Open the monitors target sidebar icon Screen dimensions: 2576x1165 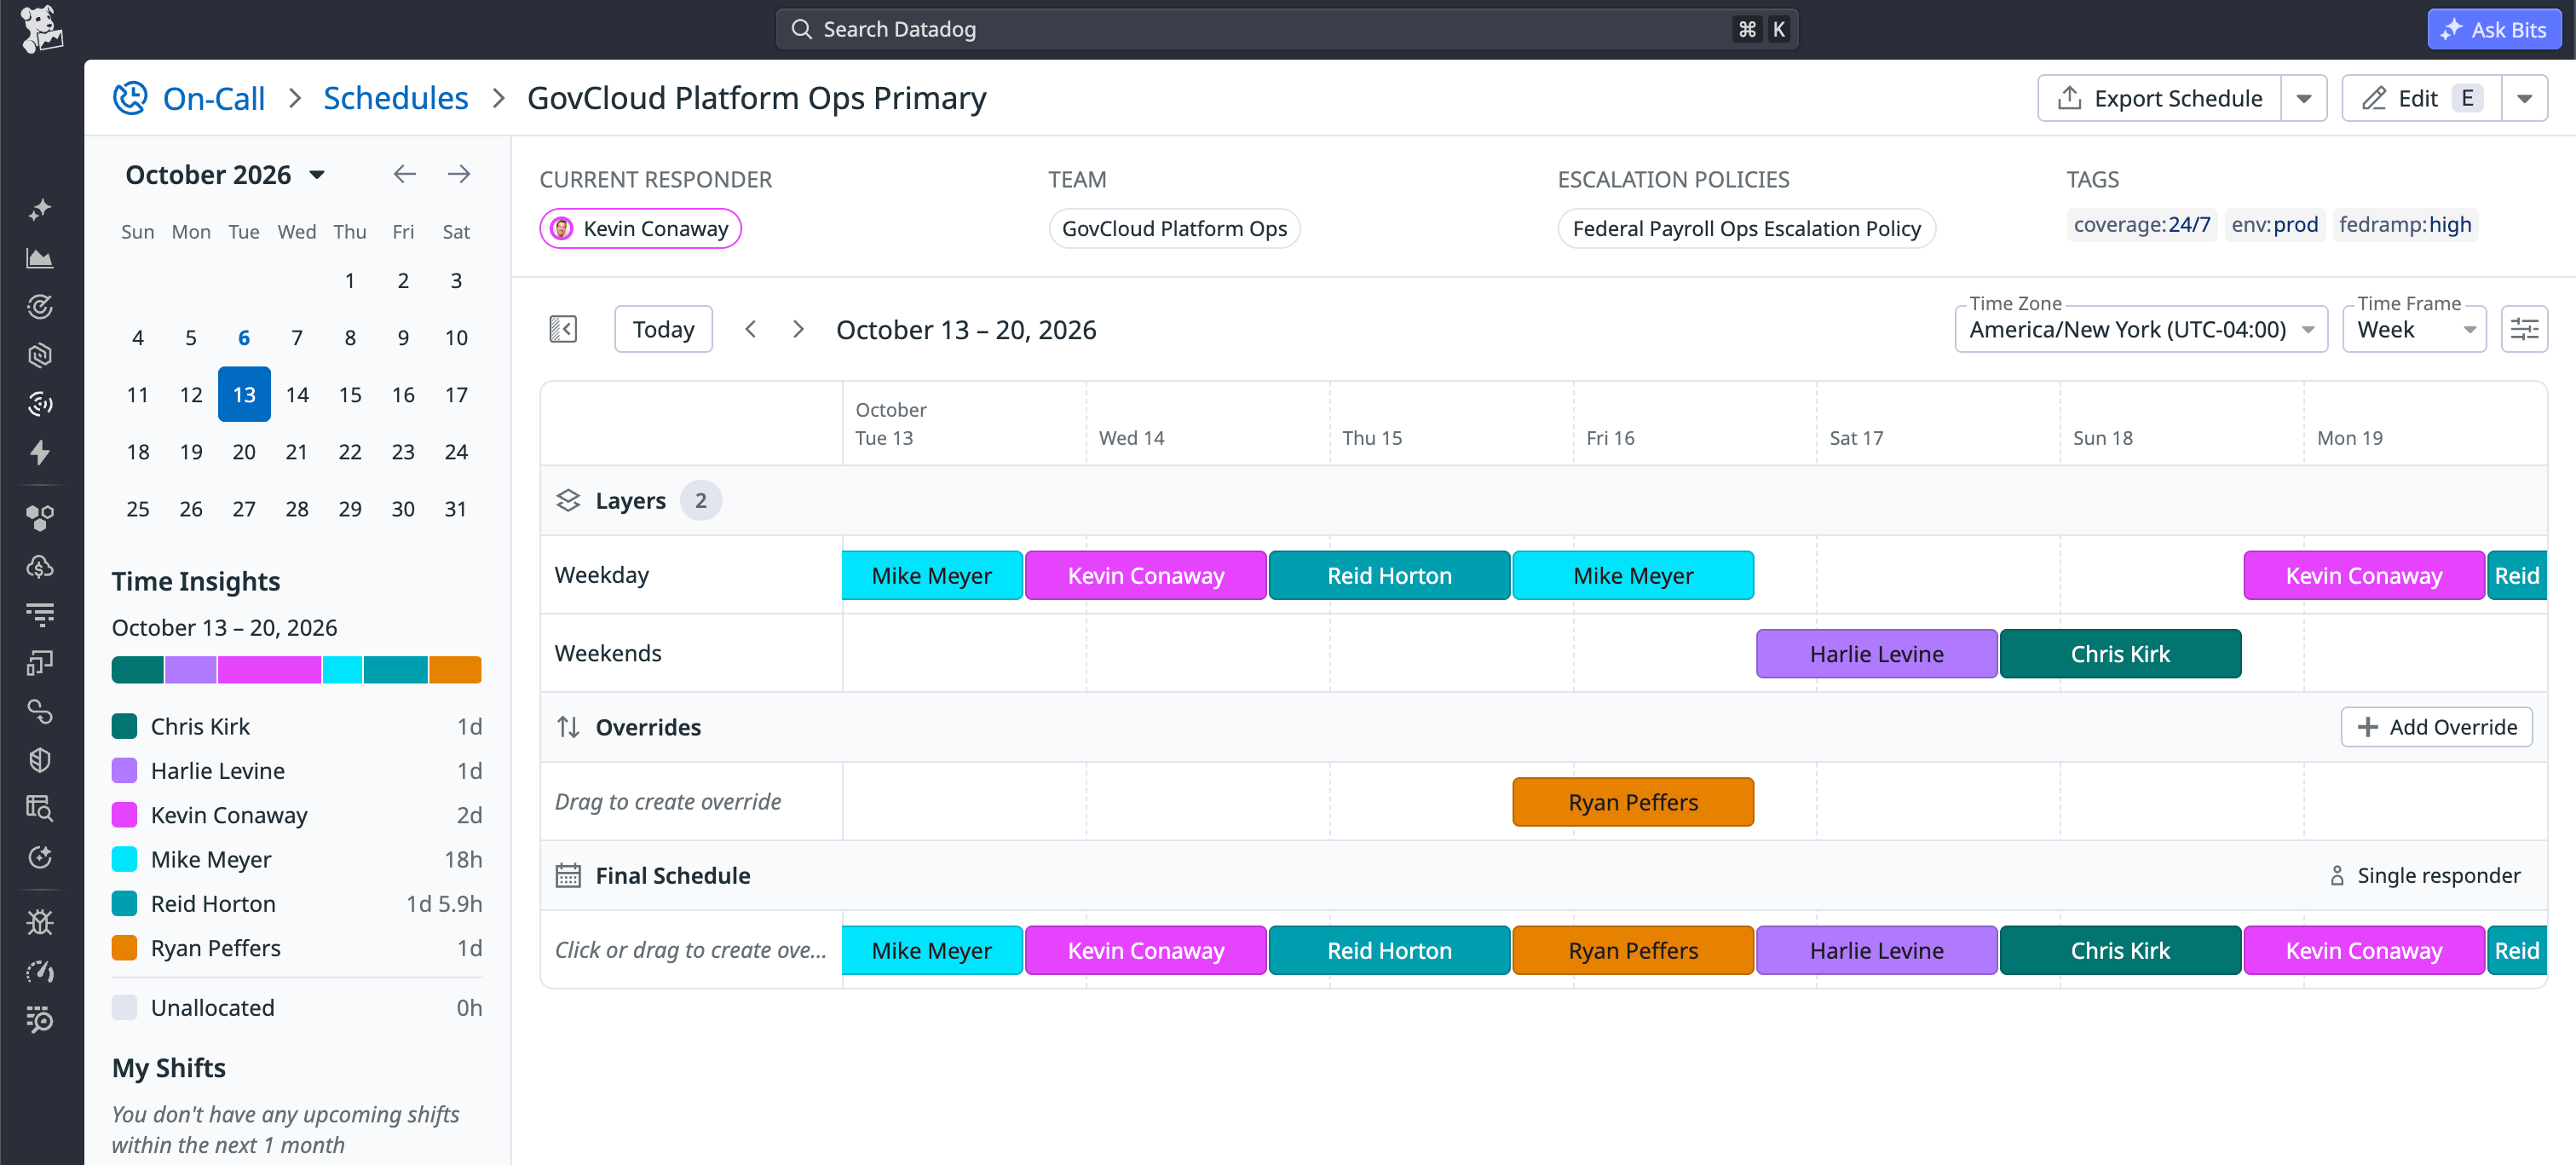tap(40, 307)
